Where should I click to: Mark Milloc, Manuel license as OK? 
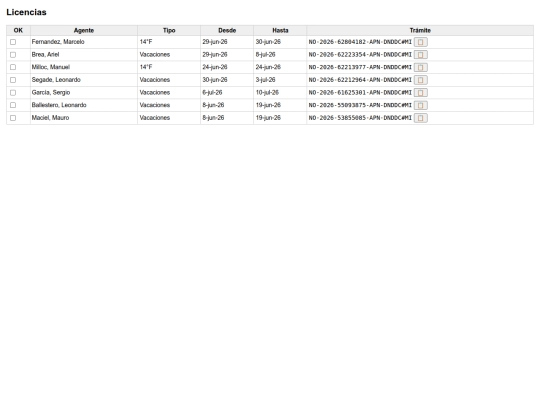click(13, 67)
